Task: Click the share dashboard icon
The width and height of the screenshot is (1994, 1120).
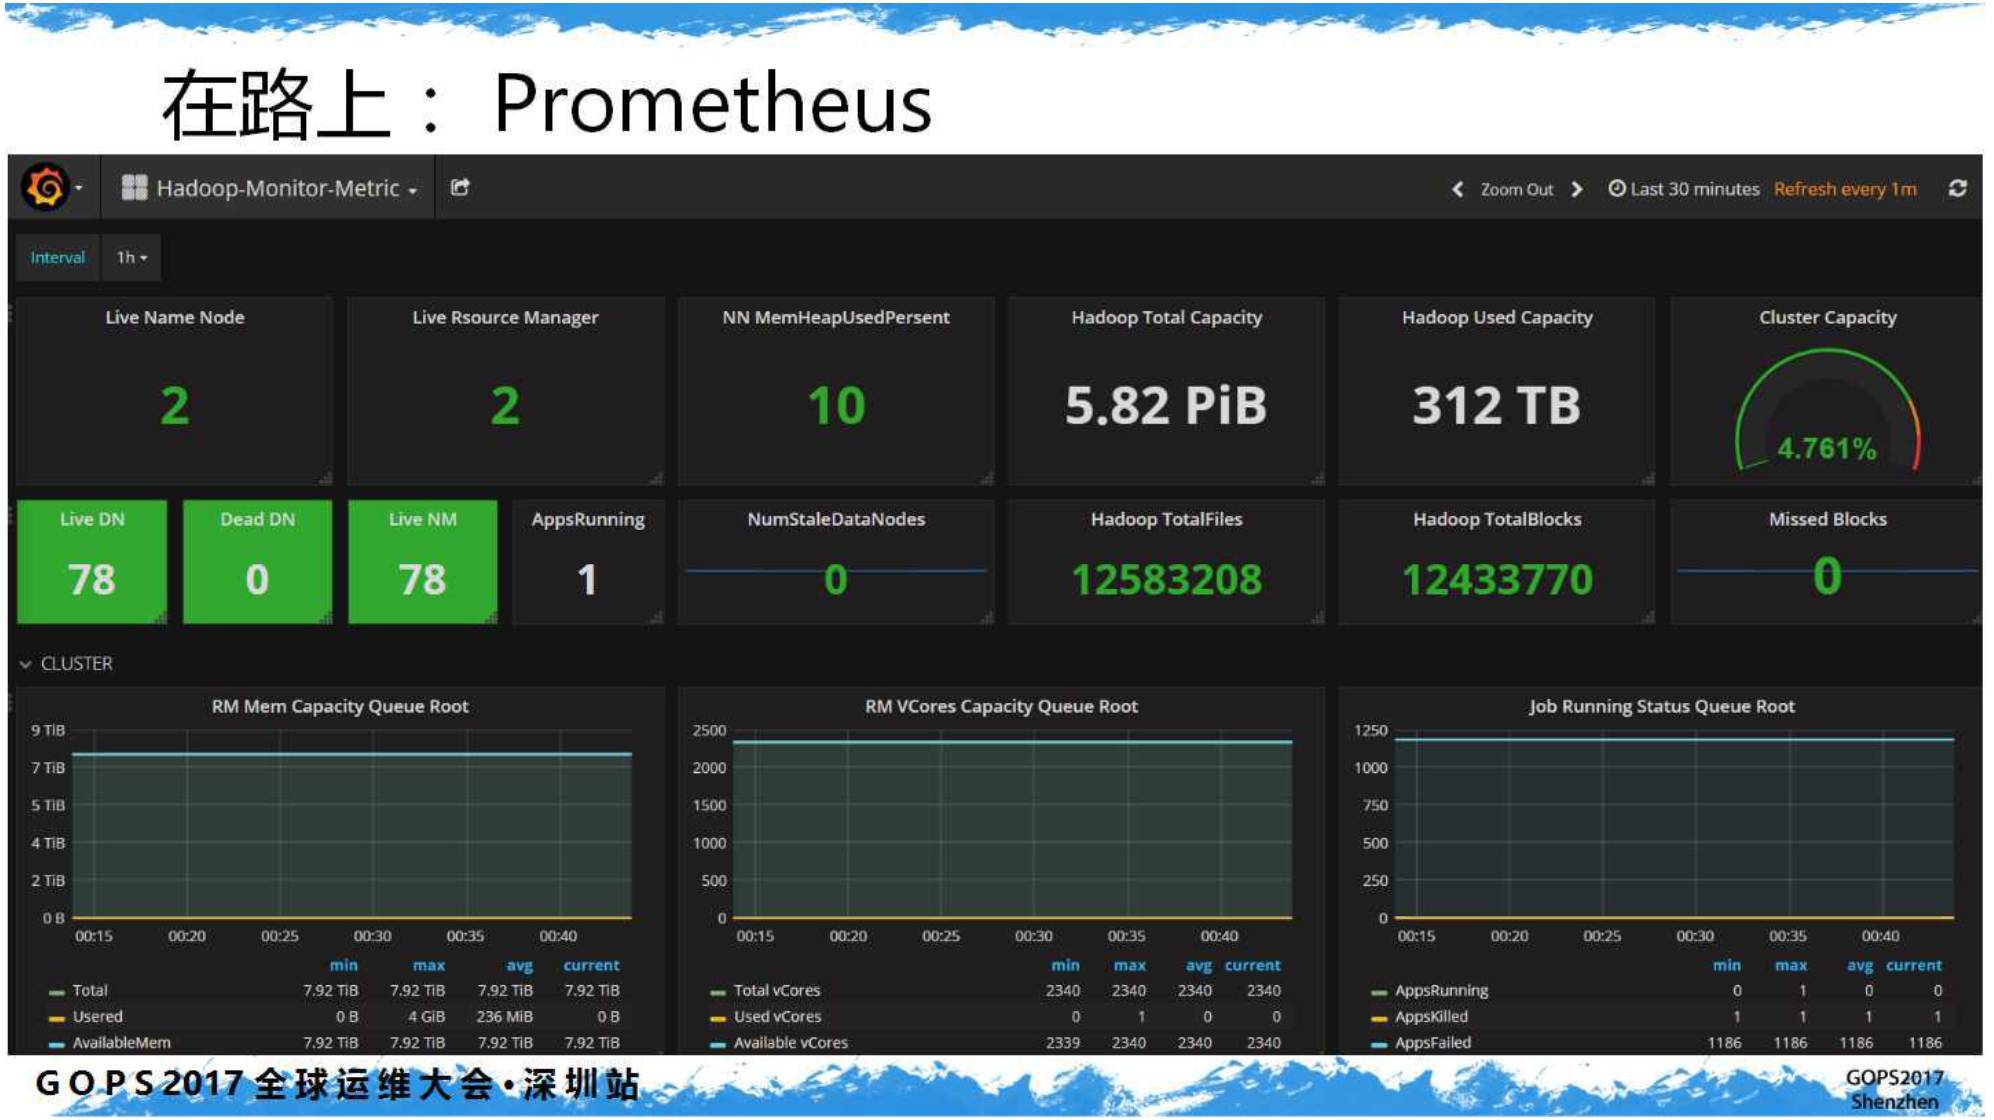Action: [x=460, y=187]
